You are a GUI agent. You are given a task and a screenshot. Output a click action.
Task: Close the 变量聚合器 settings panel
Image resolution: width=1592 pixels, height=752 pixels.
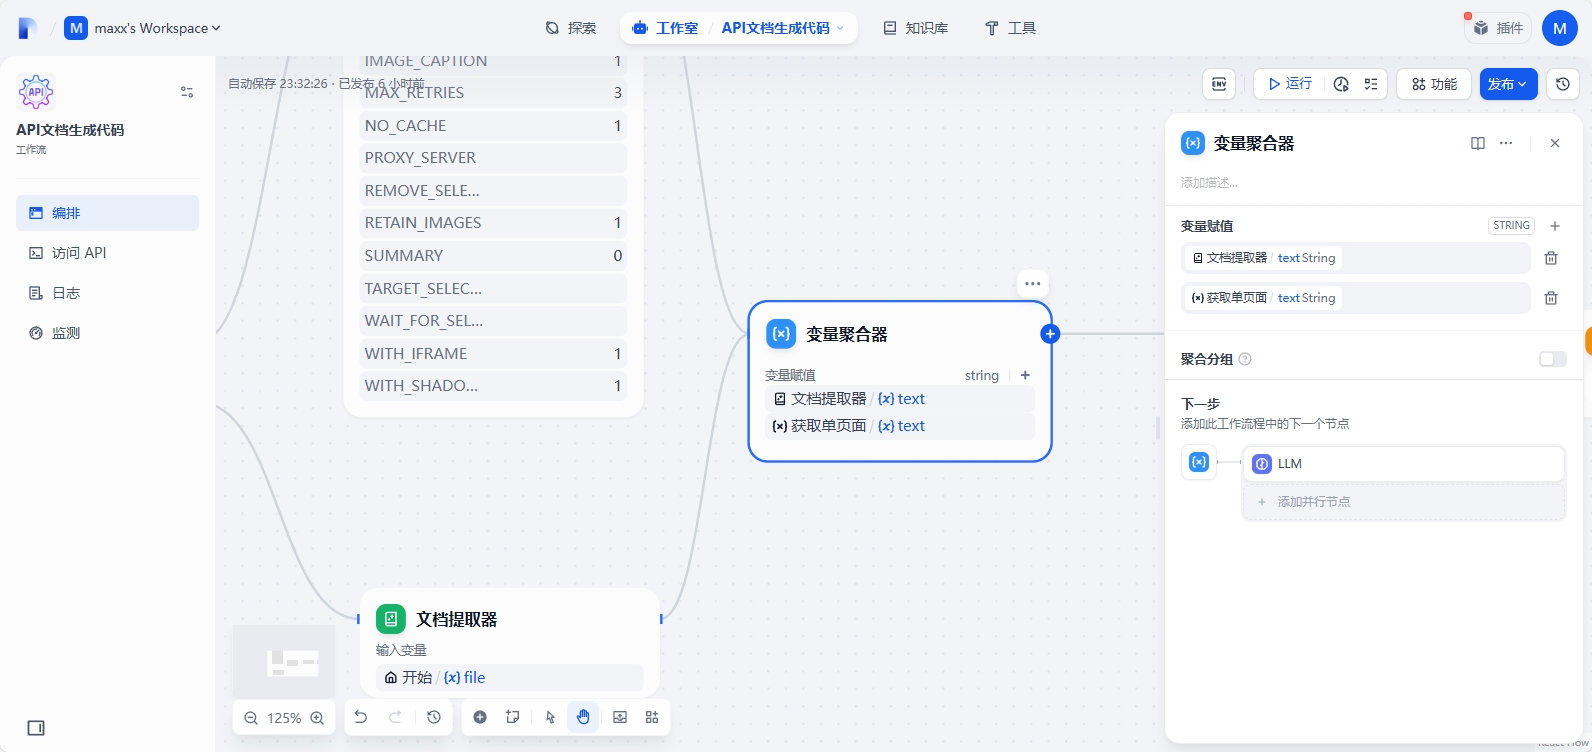coord(1555,143)
